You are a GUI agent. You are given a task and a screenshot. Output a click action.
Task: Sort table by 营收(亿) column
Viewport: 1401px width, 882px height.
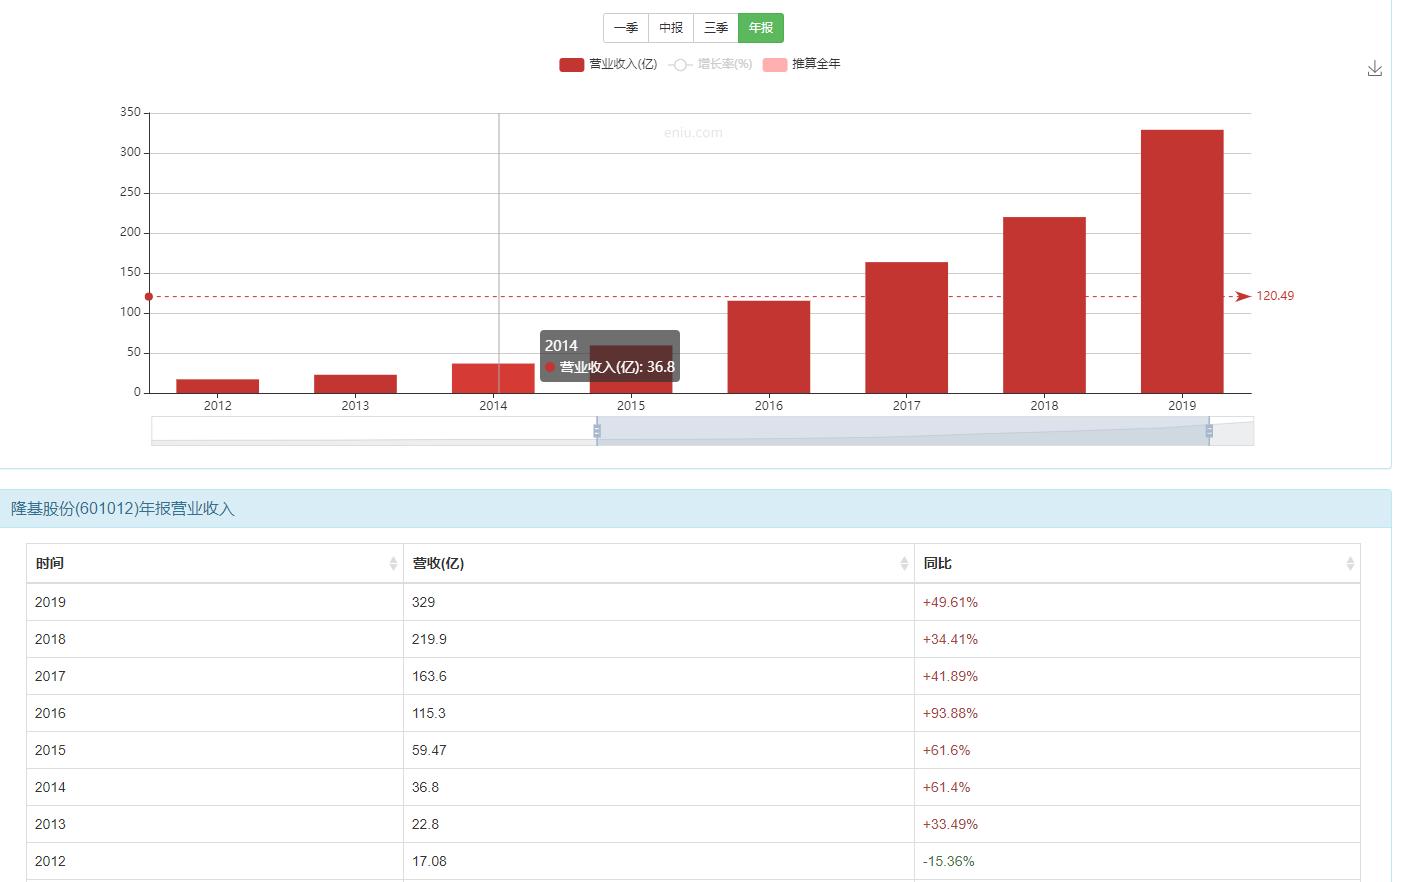659,563
